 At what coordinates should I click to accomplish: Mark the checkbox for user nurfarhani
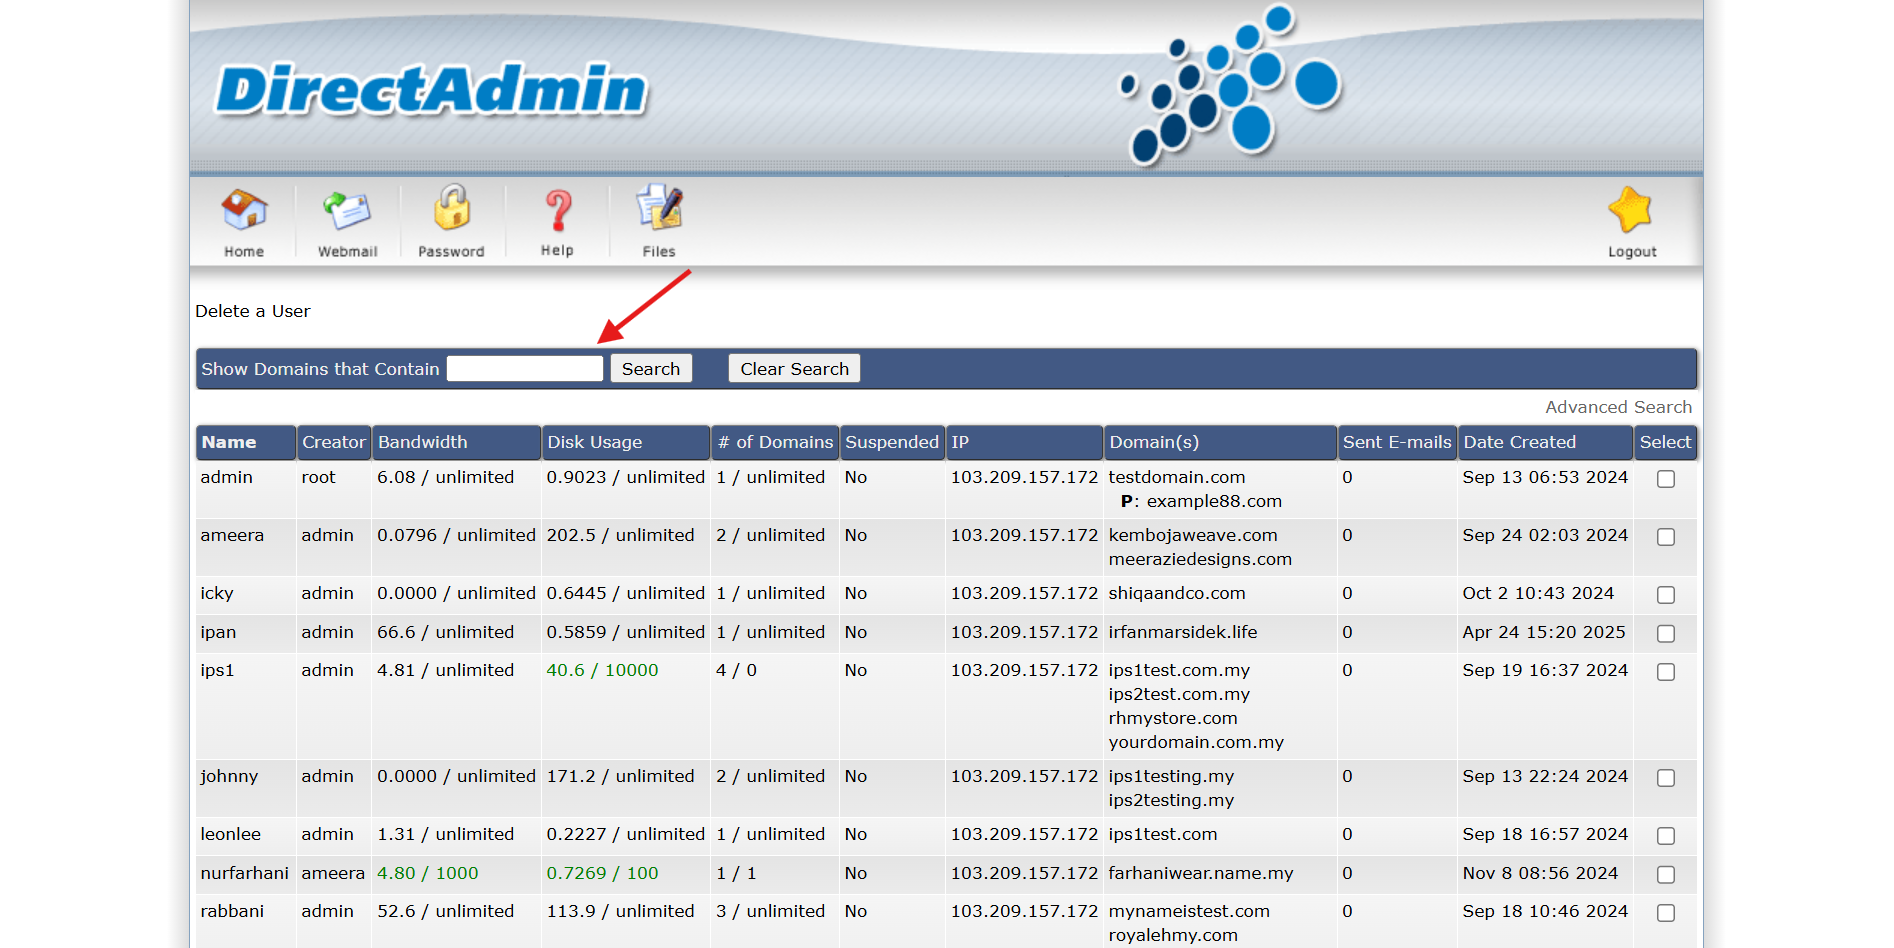(x=1666, y=875)
